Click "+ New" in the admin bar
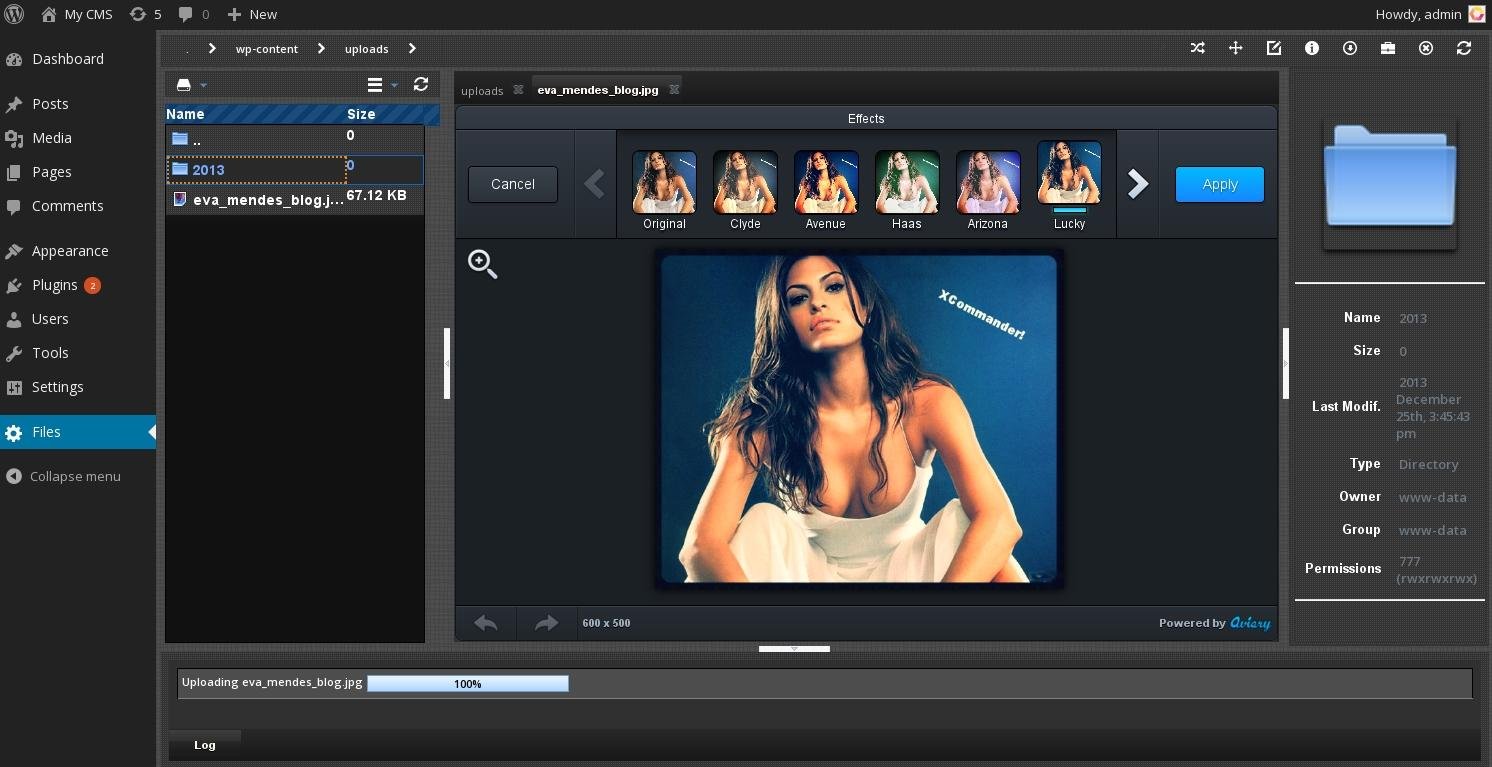The width and height of the screenshot is (1492, 767). point(252,14)
